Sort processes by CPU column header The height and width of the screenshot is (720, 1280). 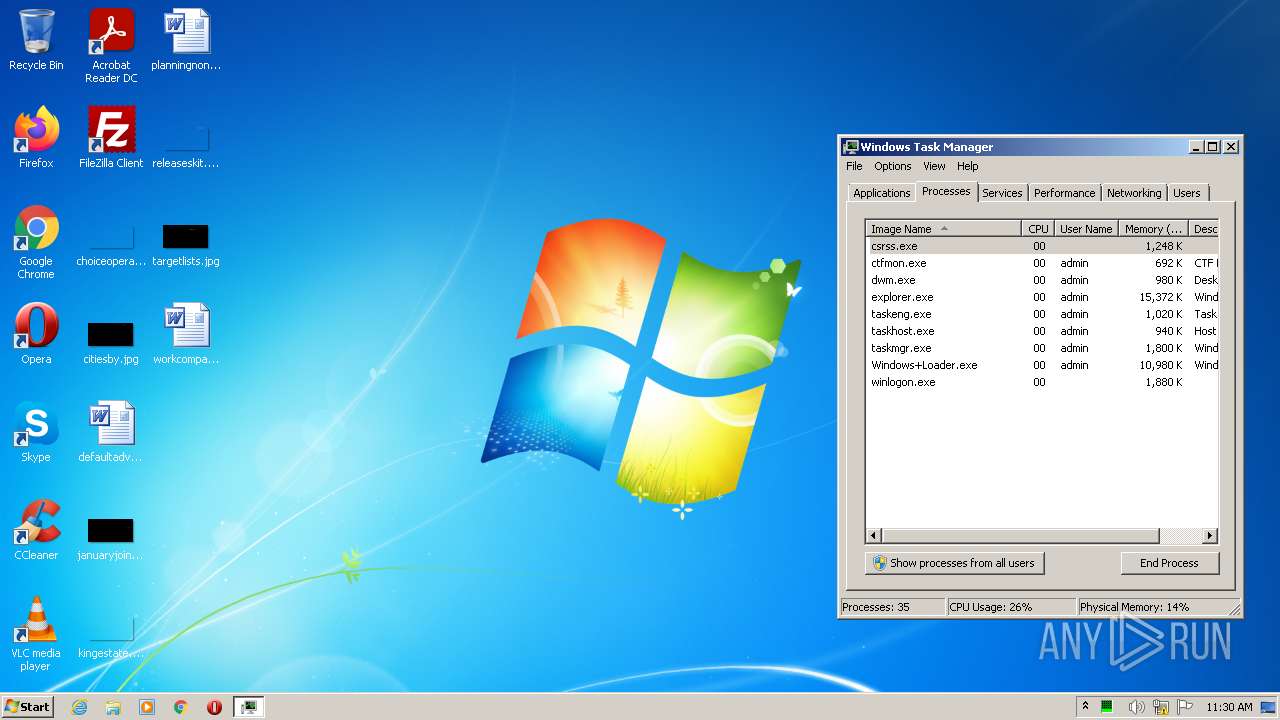(1038, 229)
